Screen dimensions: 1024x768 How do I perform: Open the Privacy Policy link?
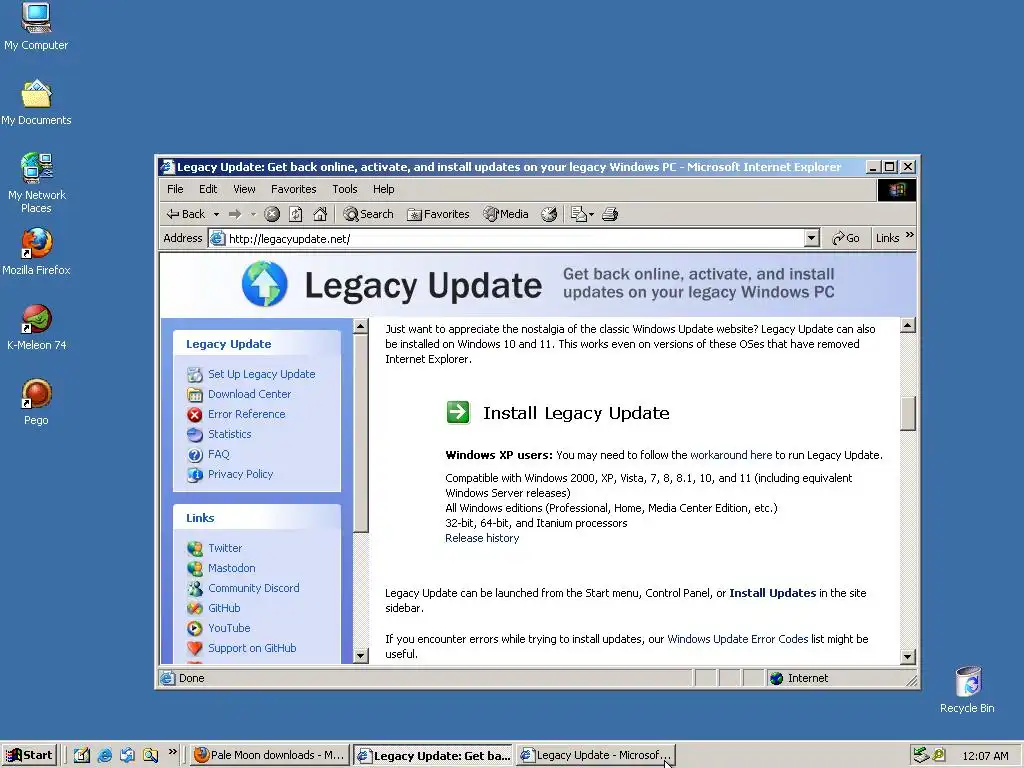coord(240,474)
